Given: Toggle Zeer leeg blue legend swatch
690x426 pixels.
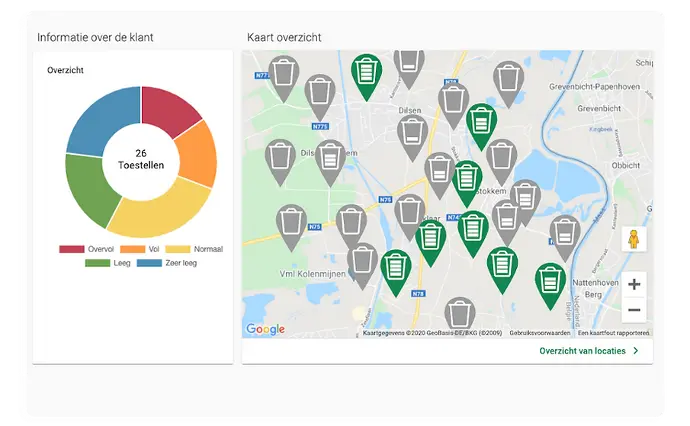Looking at the screenshot, I should pyautogui.click(x=149, y=263).
